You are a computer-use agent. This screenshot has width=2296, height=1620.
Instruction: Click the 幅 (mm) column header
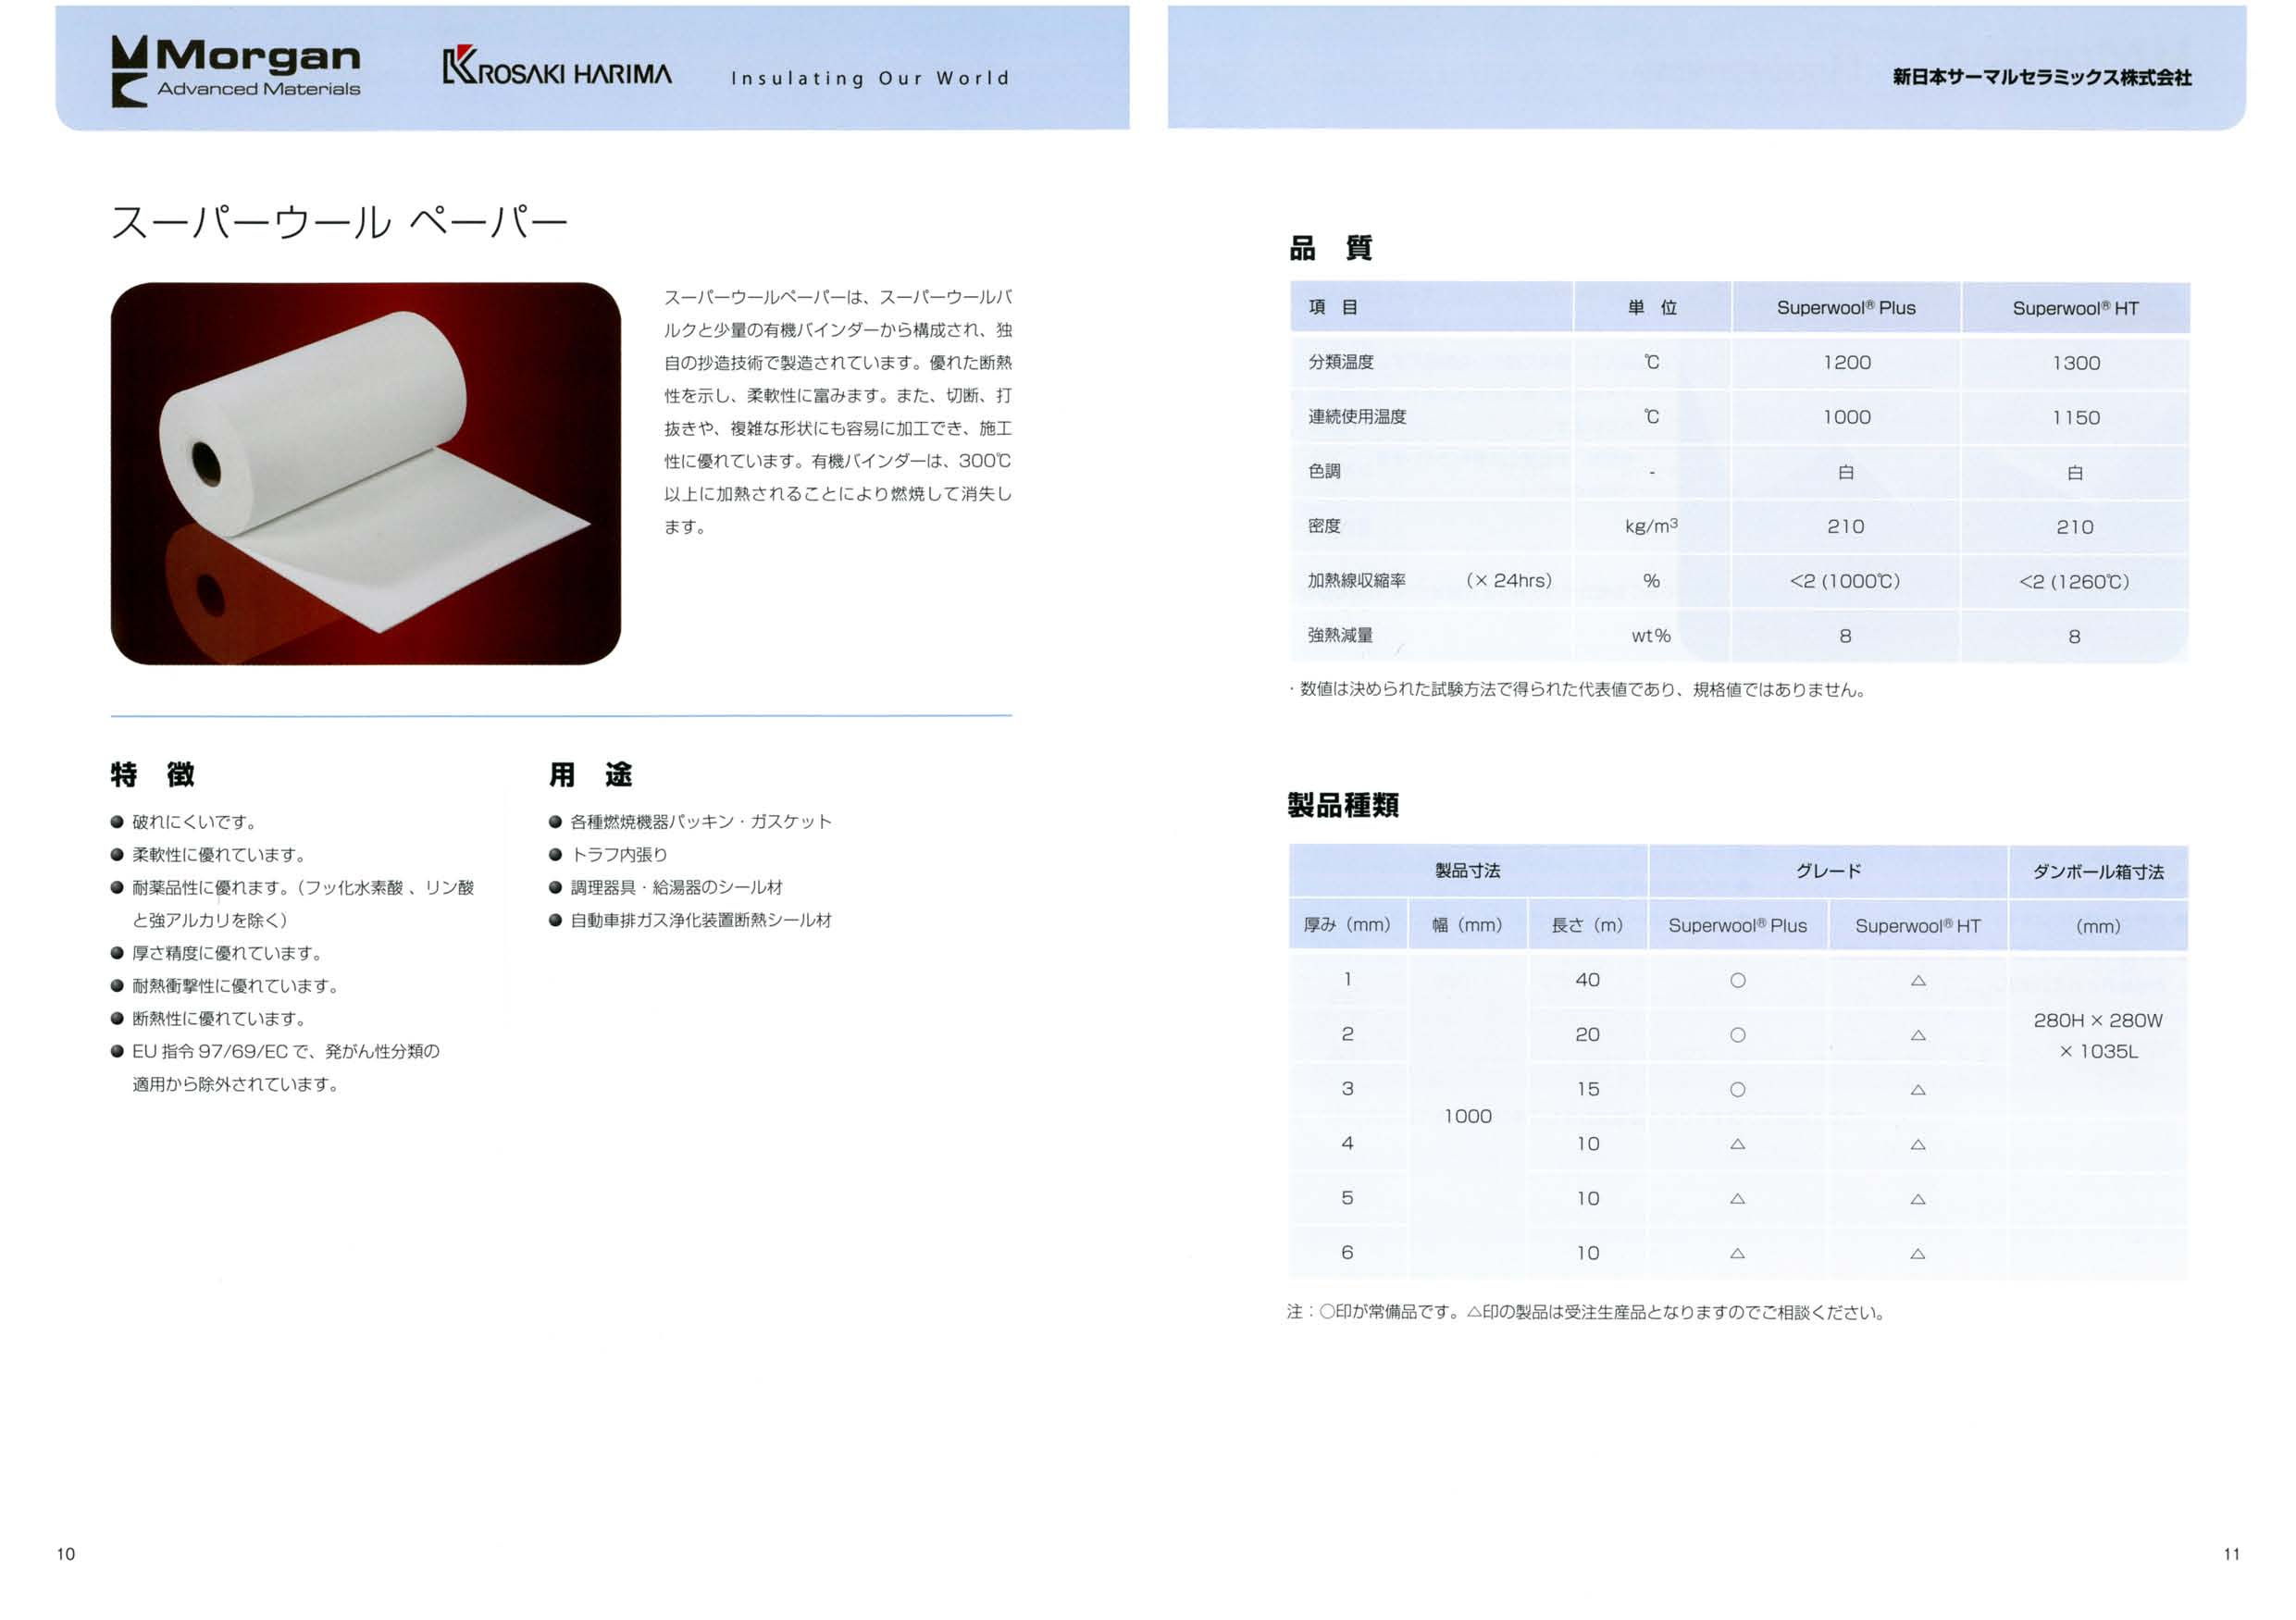[1467, 926]
